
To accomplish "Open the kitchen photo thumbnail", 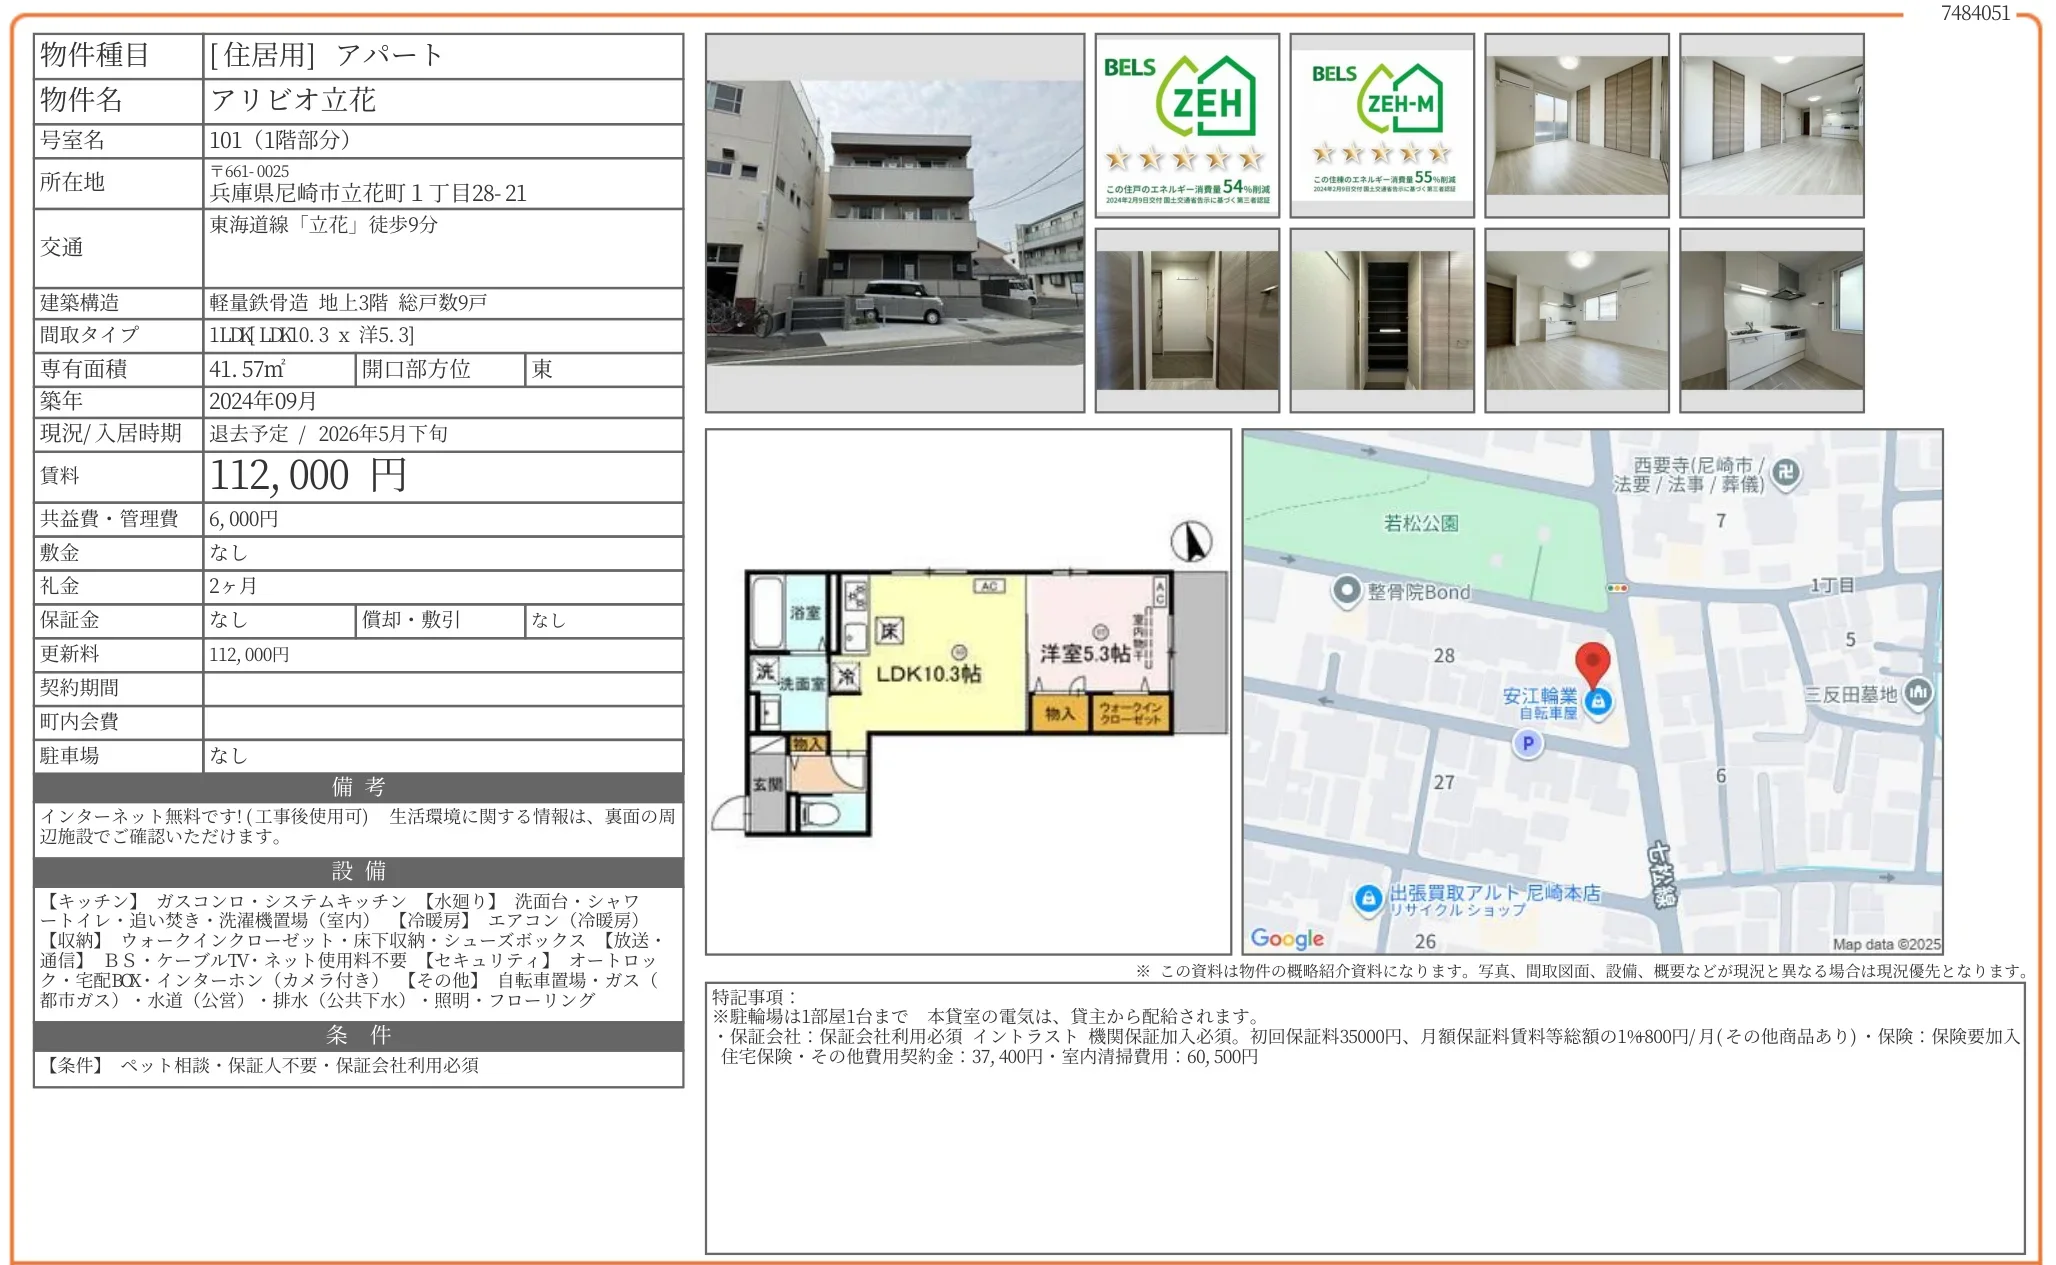I will (1771, 320).
